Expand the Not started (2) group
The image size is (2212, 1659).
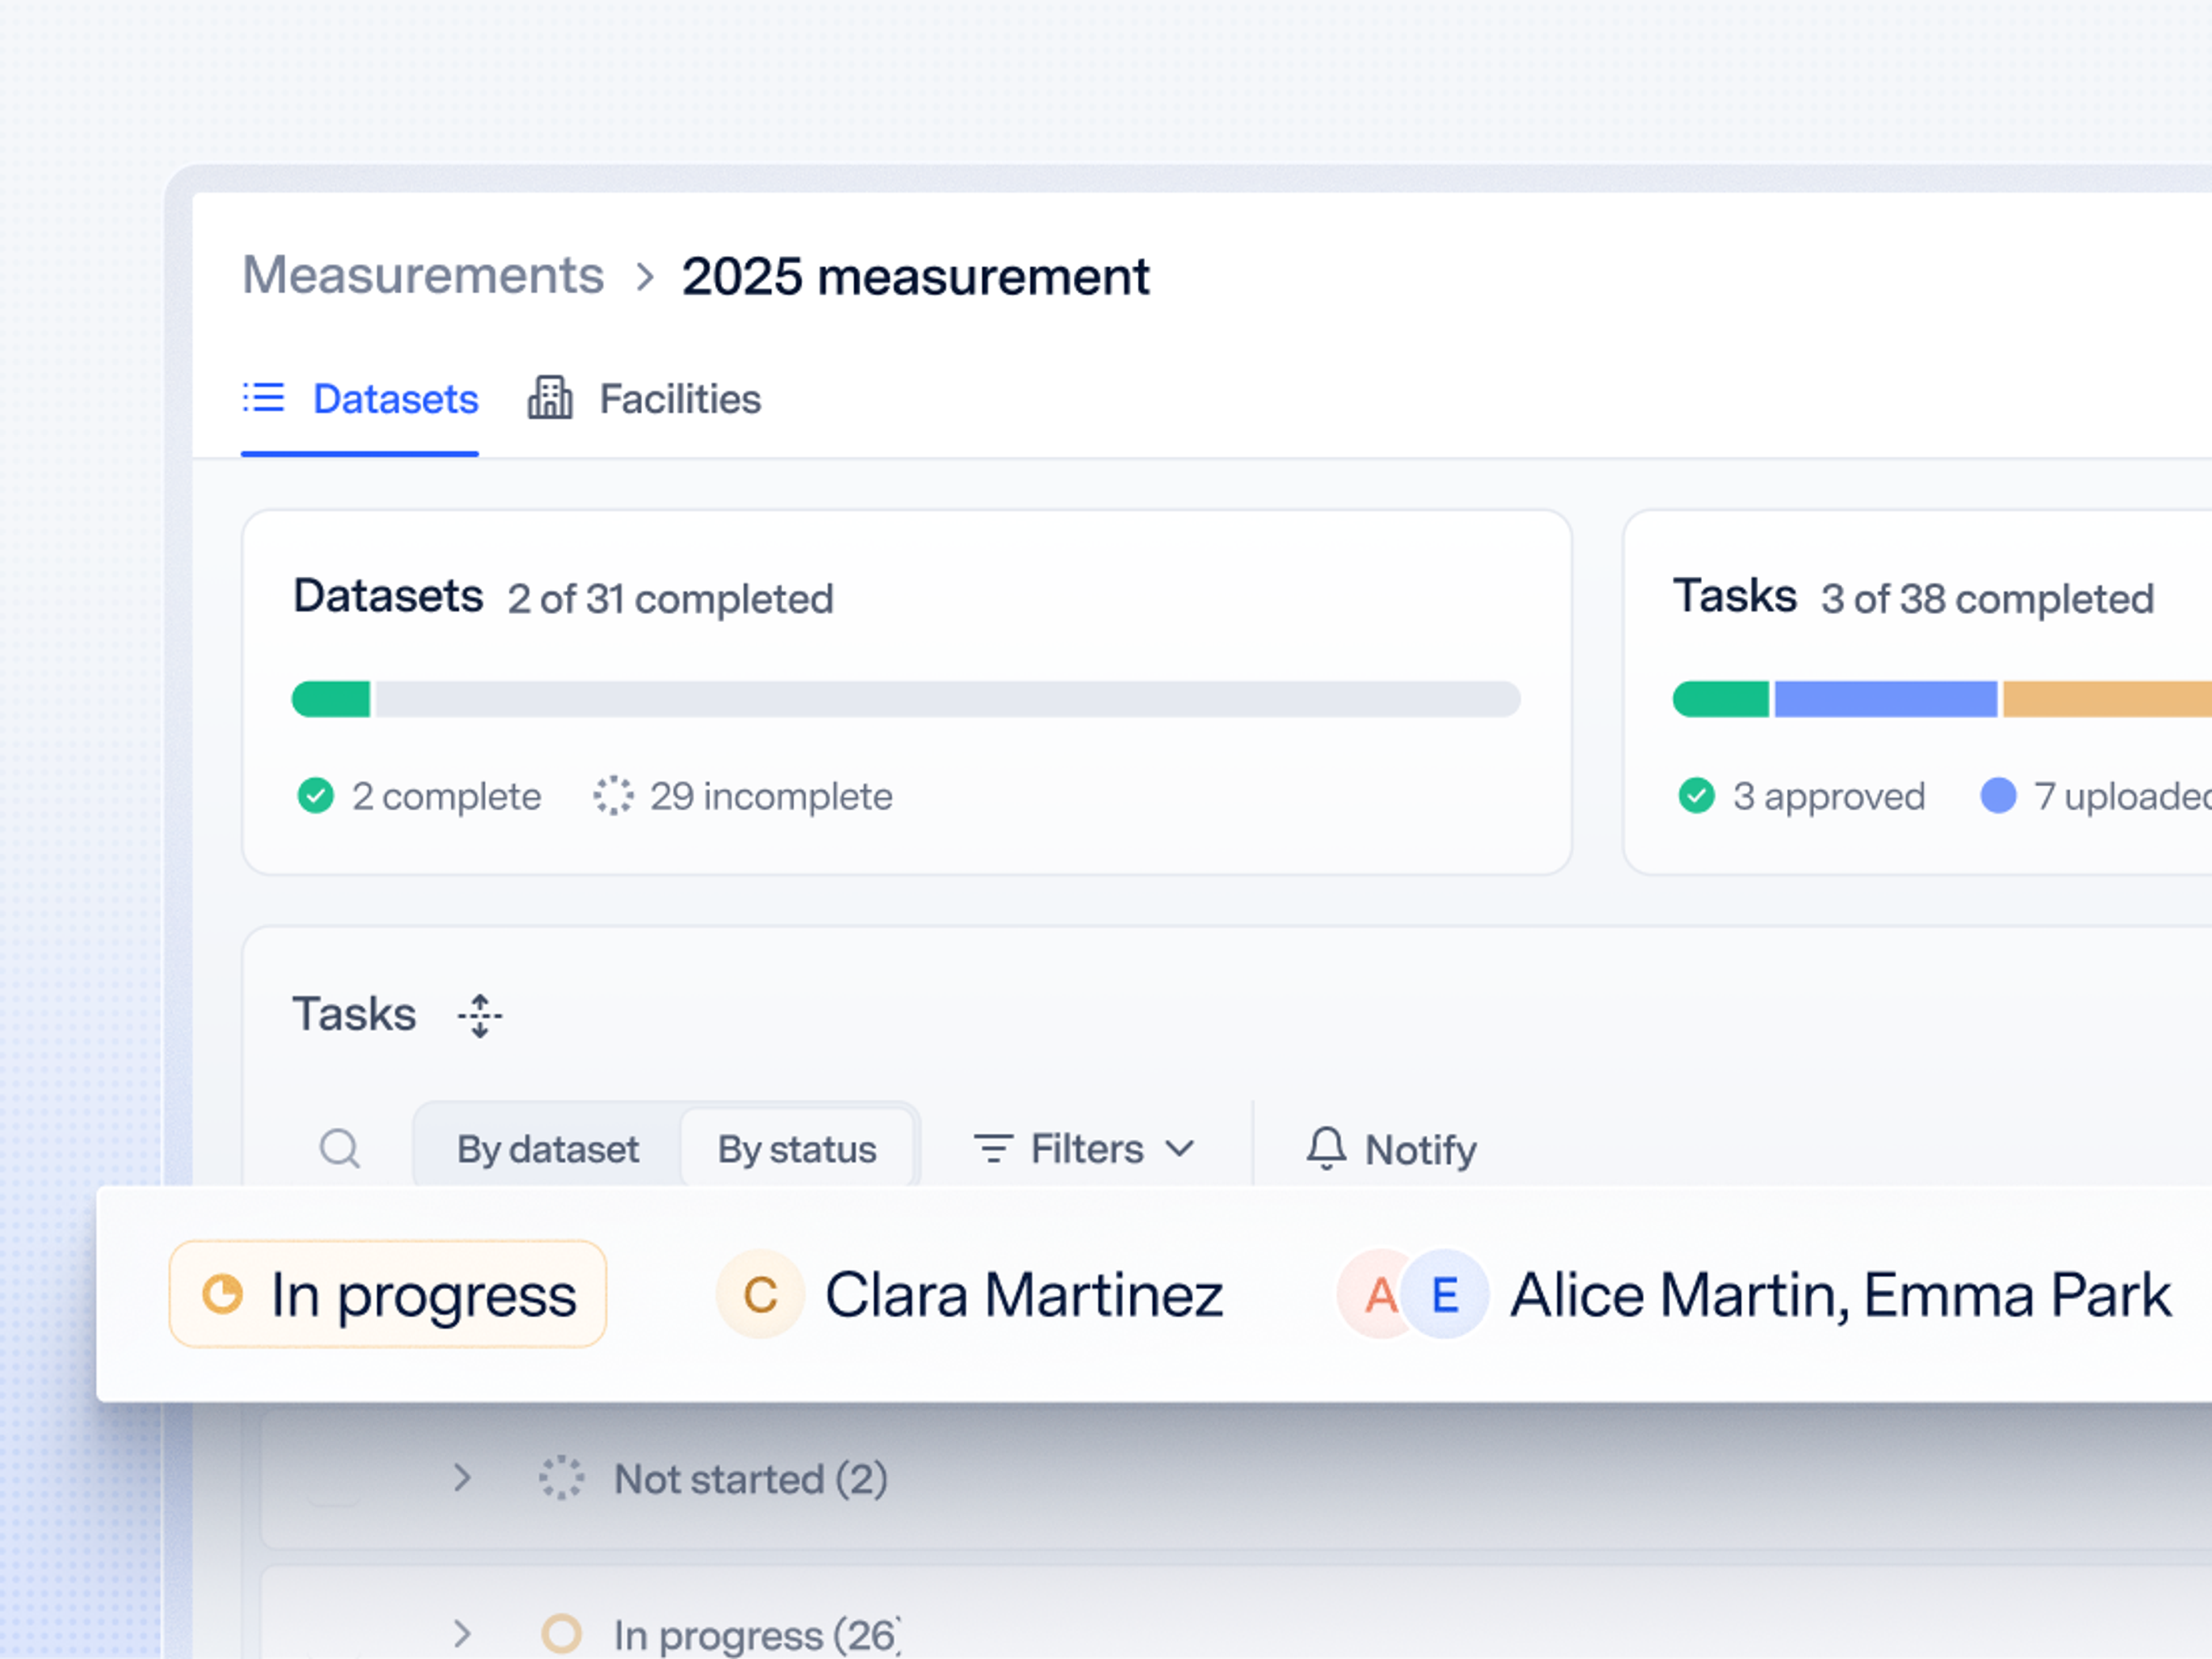click(462, 1478)
